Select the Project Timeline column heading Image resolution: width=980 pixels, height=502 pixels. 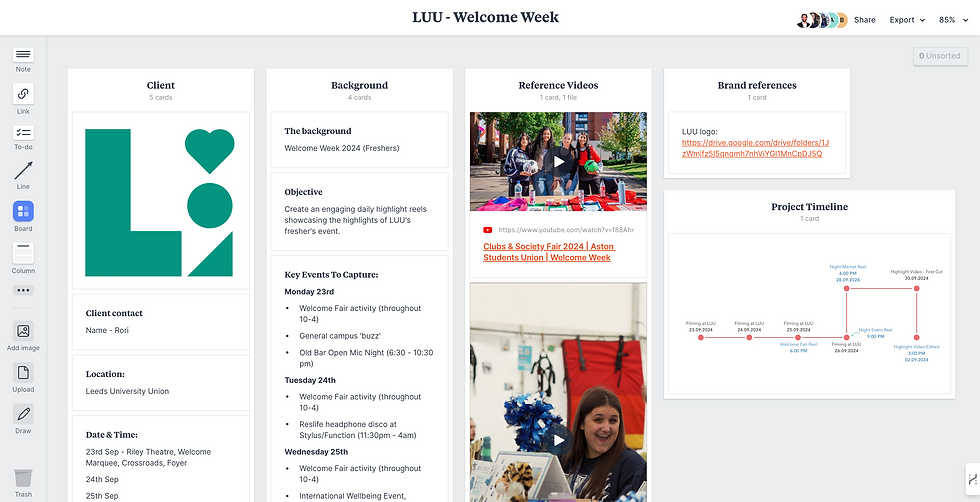(x=809, y=207)
